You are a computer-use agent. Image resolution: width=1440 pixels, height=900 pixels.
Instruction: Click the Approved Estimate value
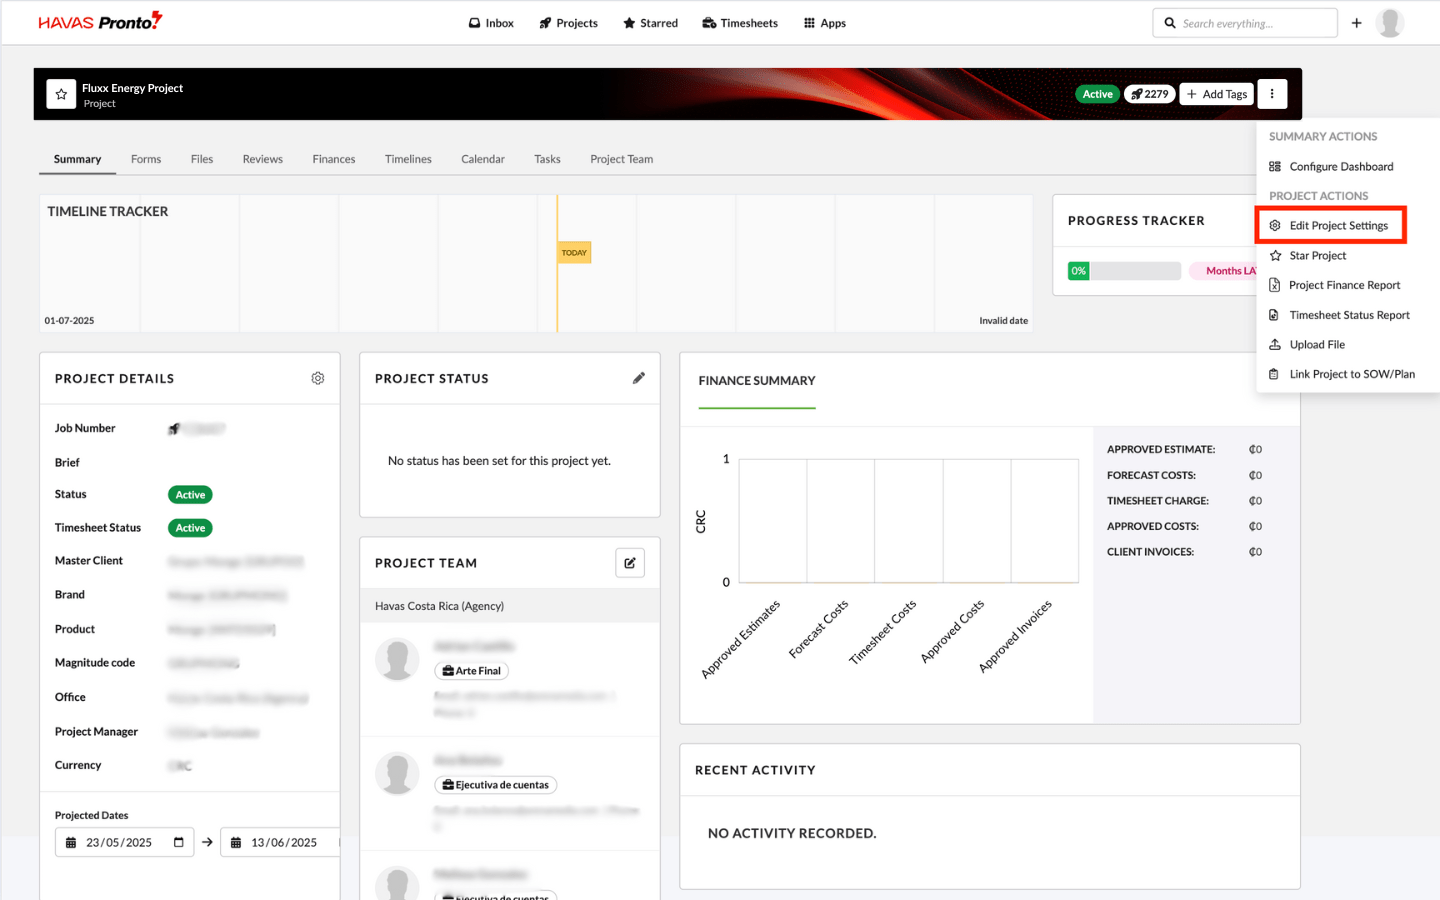(1255, 450)
